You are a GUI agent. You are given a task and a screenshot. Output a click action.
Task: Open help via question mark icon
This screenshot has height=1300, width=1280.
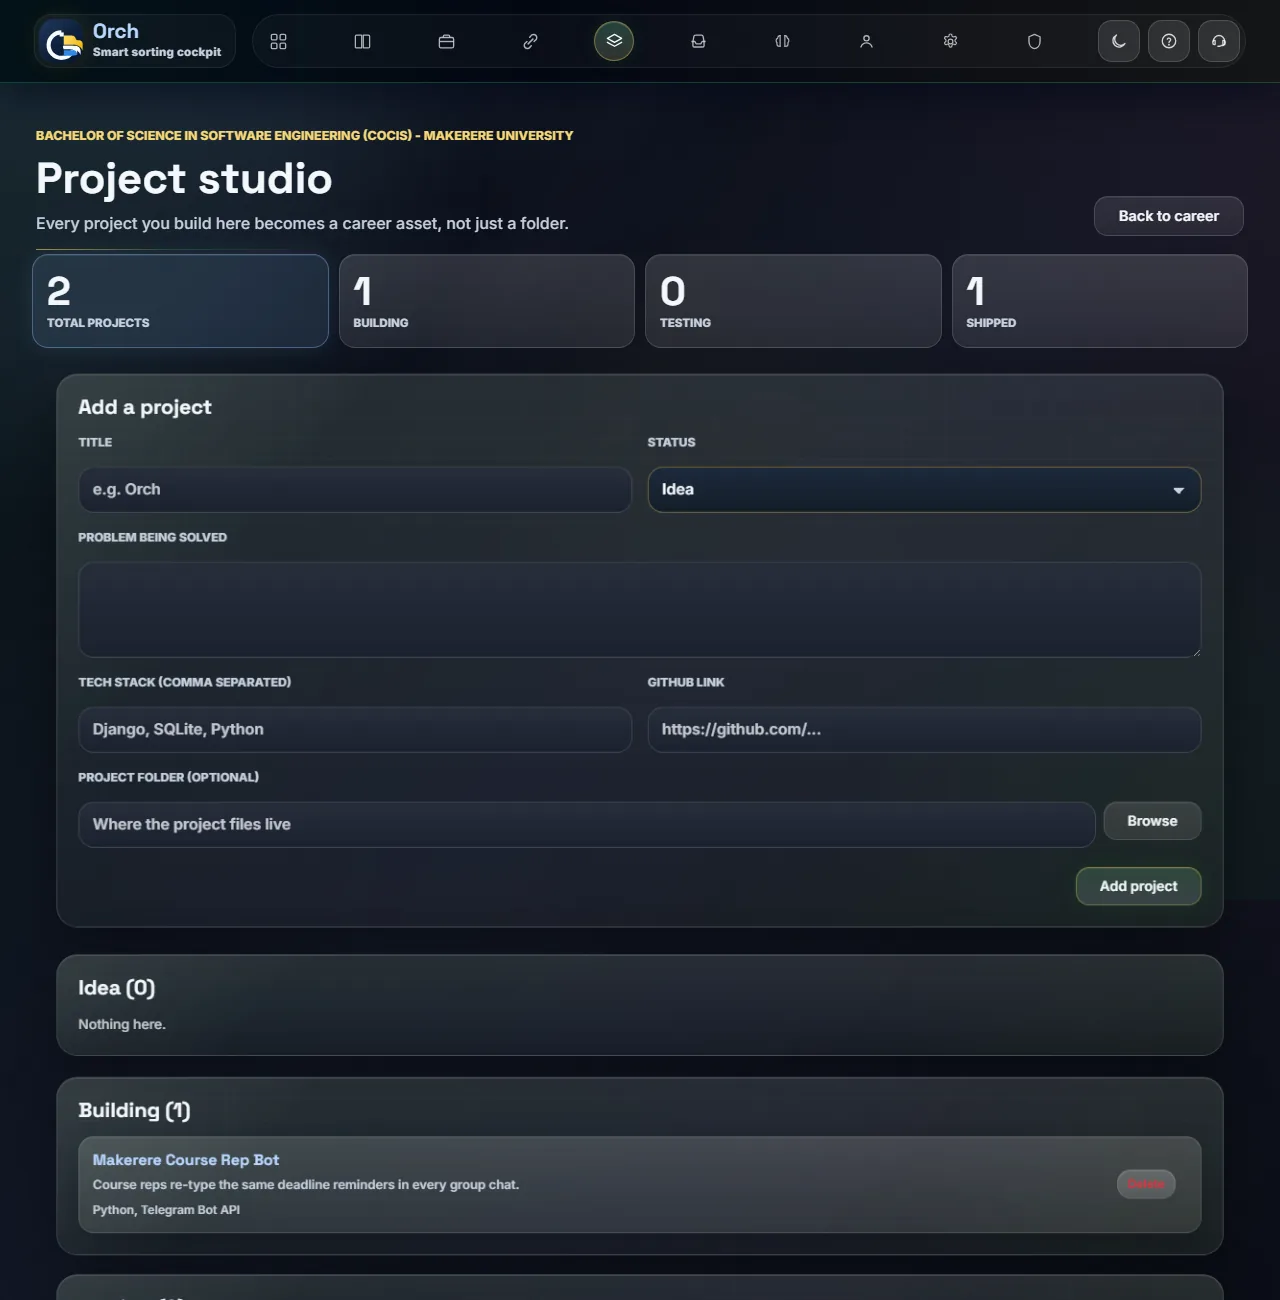1169,41
